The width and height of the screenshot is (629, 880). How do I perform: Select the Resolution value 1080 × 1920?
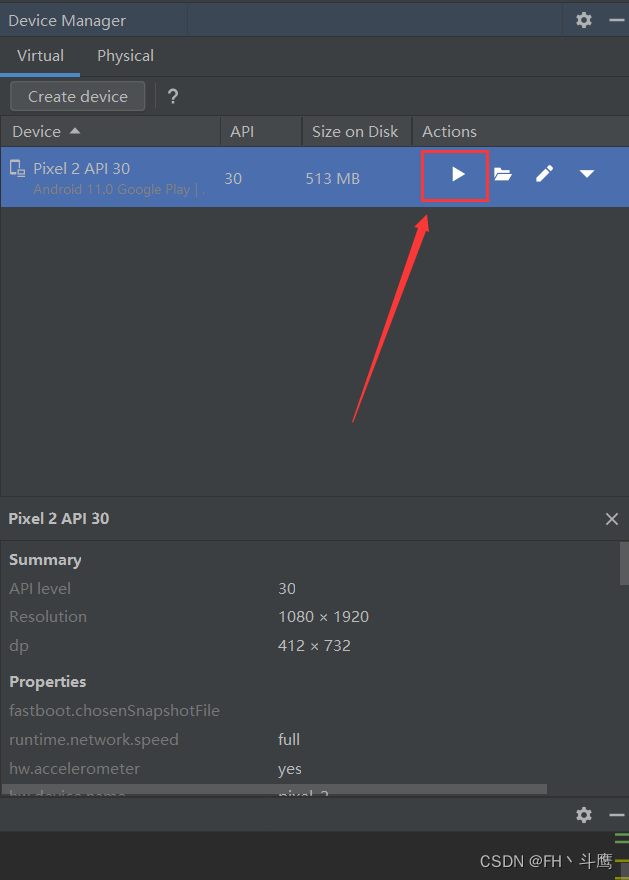[323, 617]
